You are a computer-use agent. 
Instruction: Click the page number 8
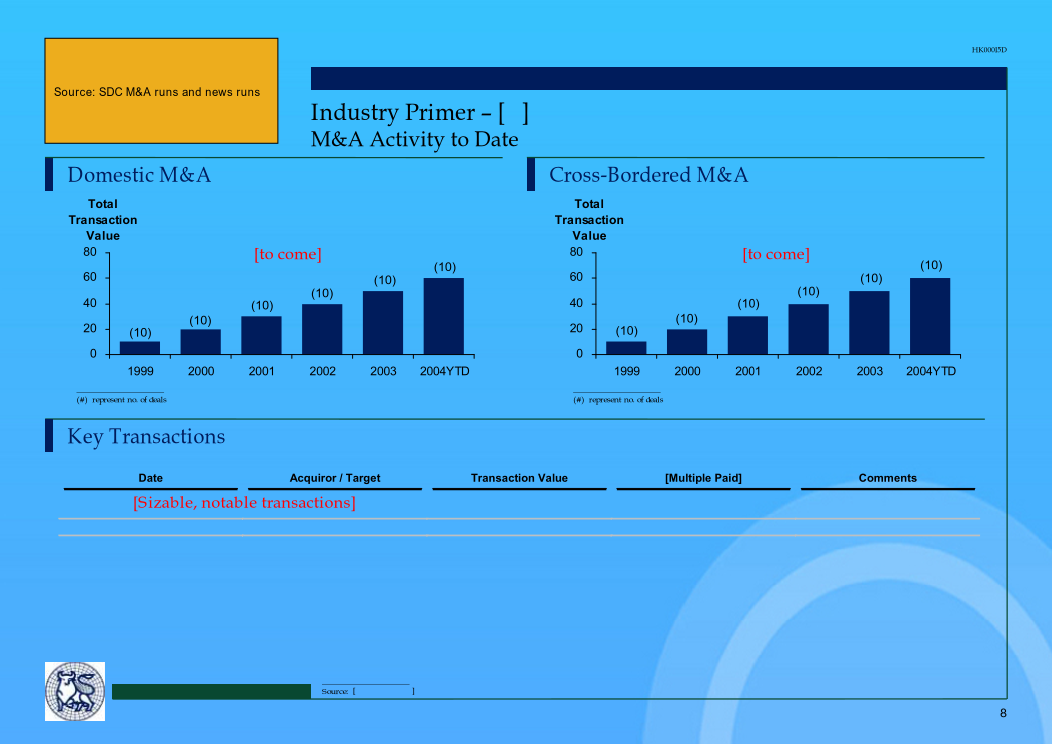click(x=1003, y=713)
